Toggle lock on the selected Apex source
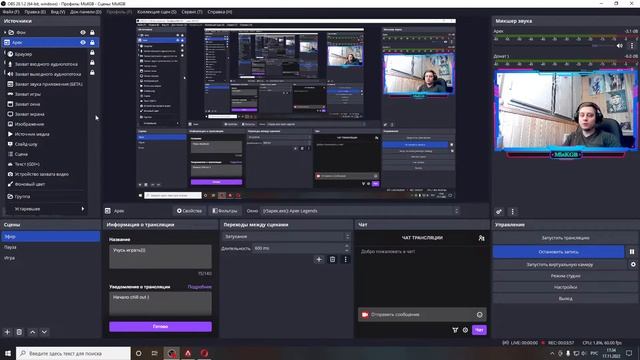This screenshot has width=640, height=360. click(92, 42)
